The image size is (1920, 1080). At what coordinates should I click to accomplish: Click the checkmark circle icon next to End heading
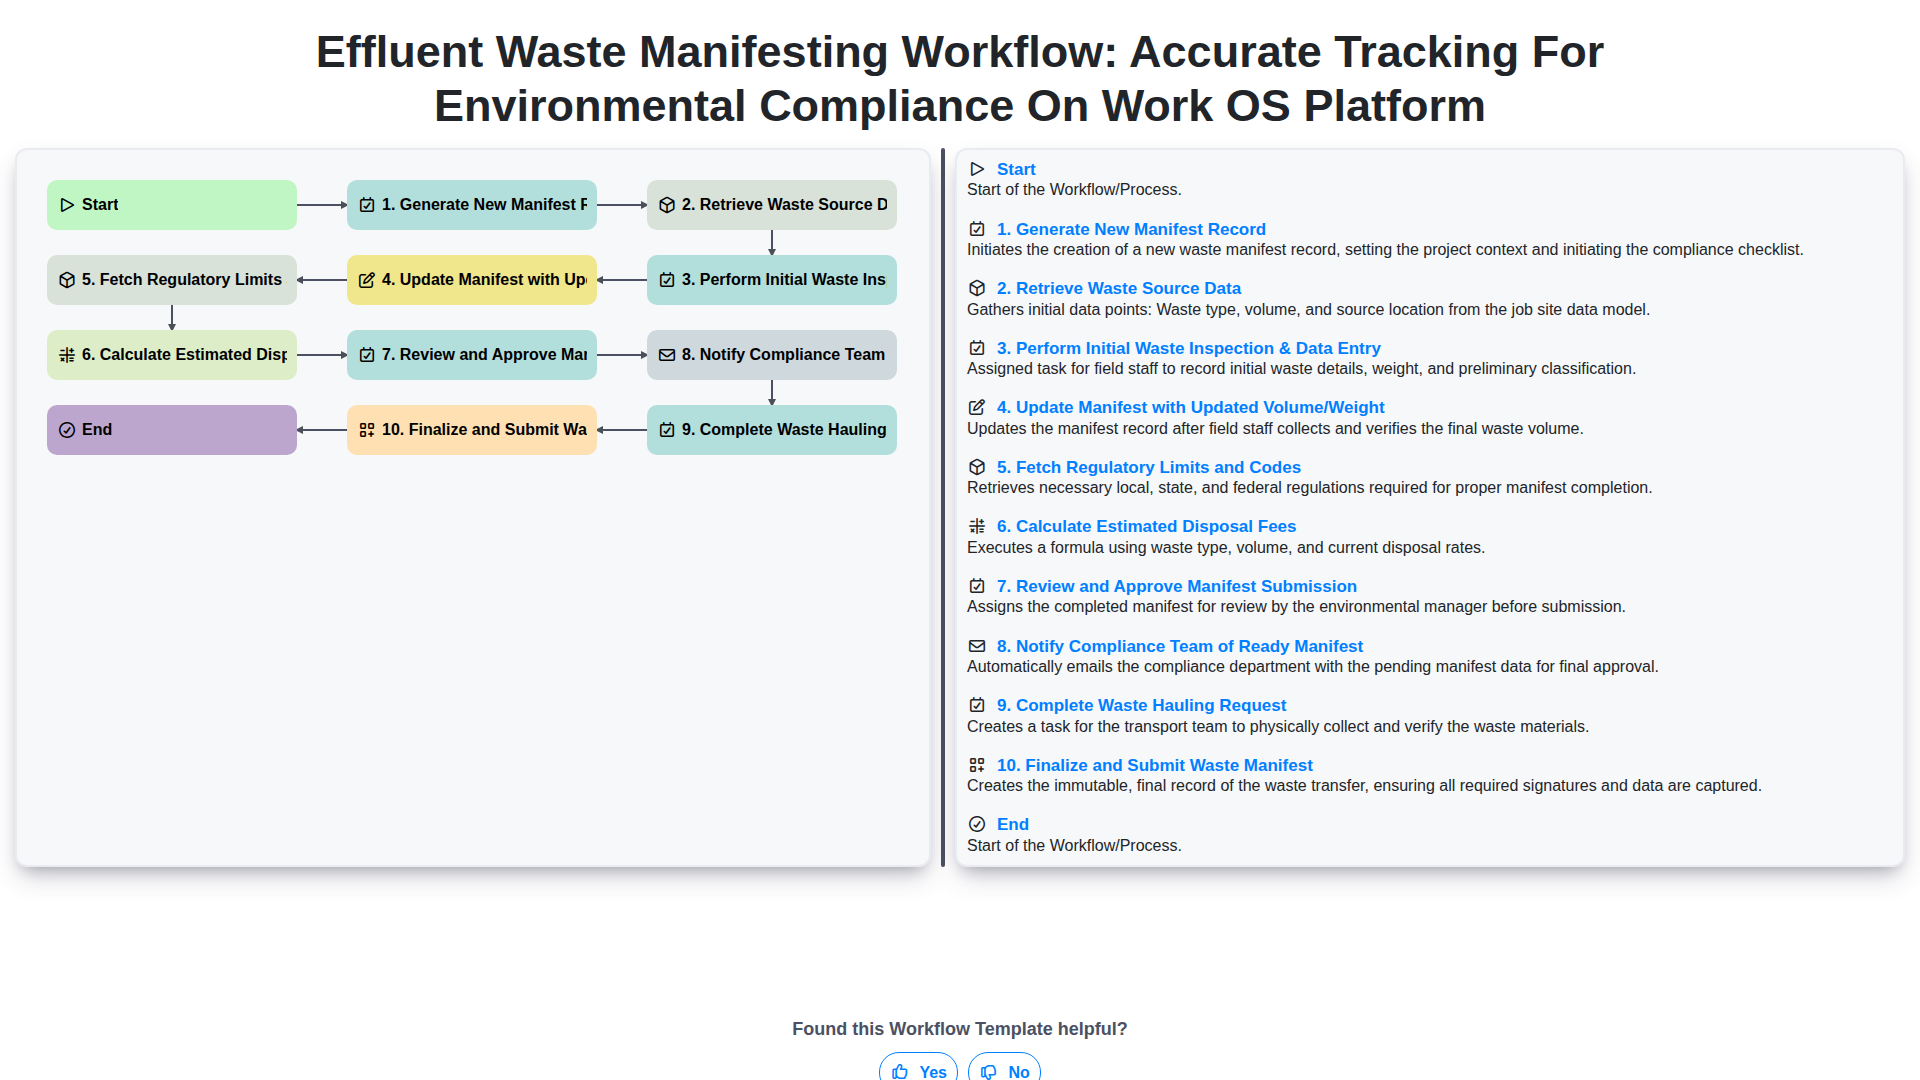click(977, 824)
